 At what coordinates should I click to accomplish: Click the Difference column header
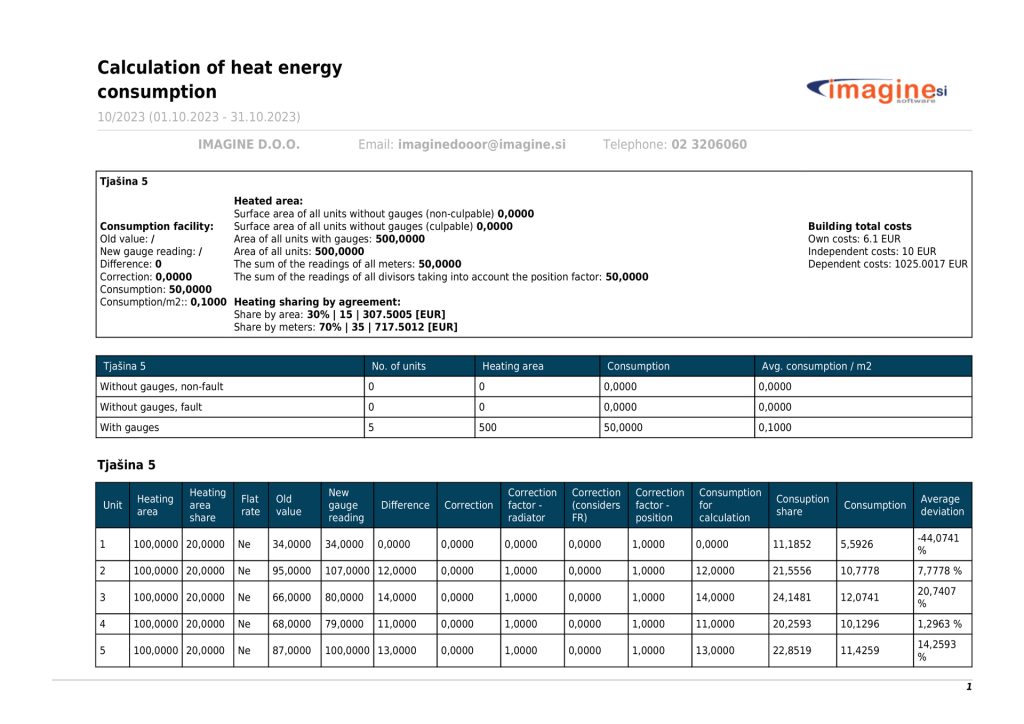(x=405, y=505)
